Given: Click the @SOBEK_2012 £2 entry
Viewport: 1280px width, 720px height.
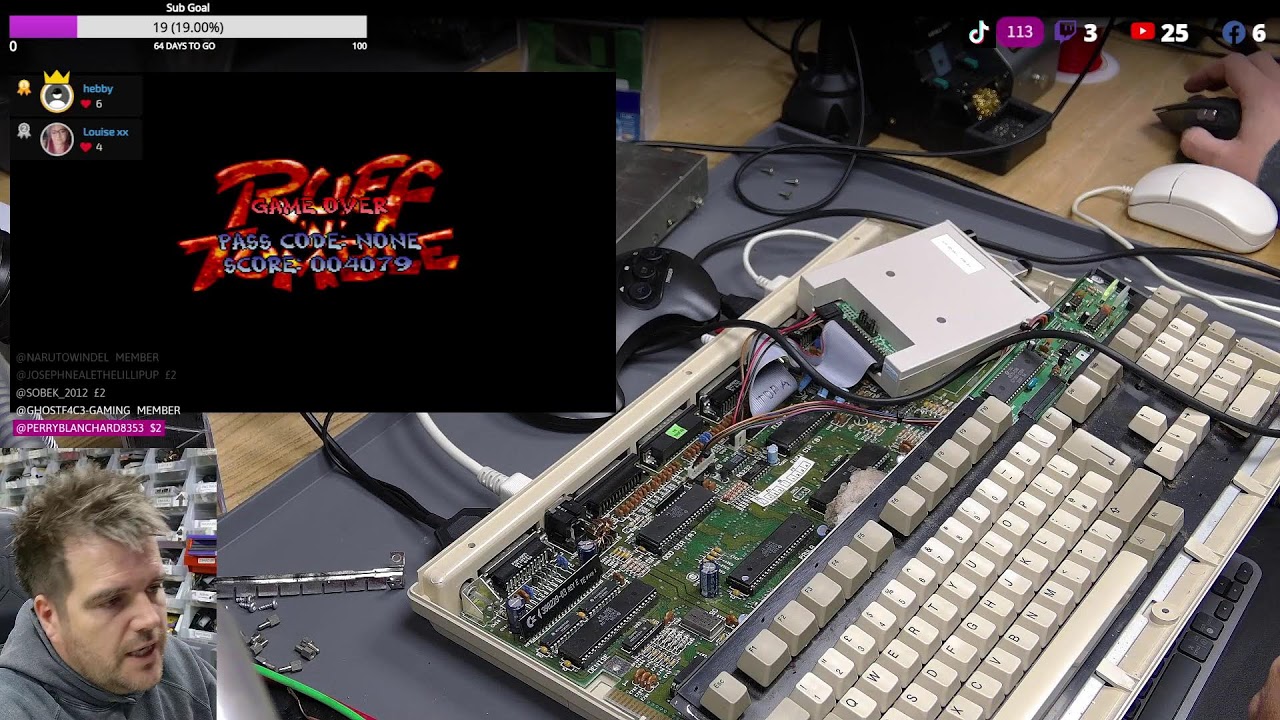Looking at the screenshot, I should (60, 393).
